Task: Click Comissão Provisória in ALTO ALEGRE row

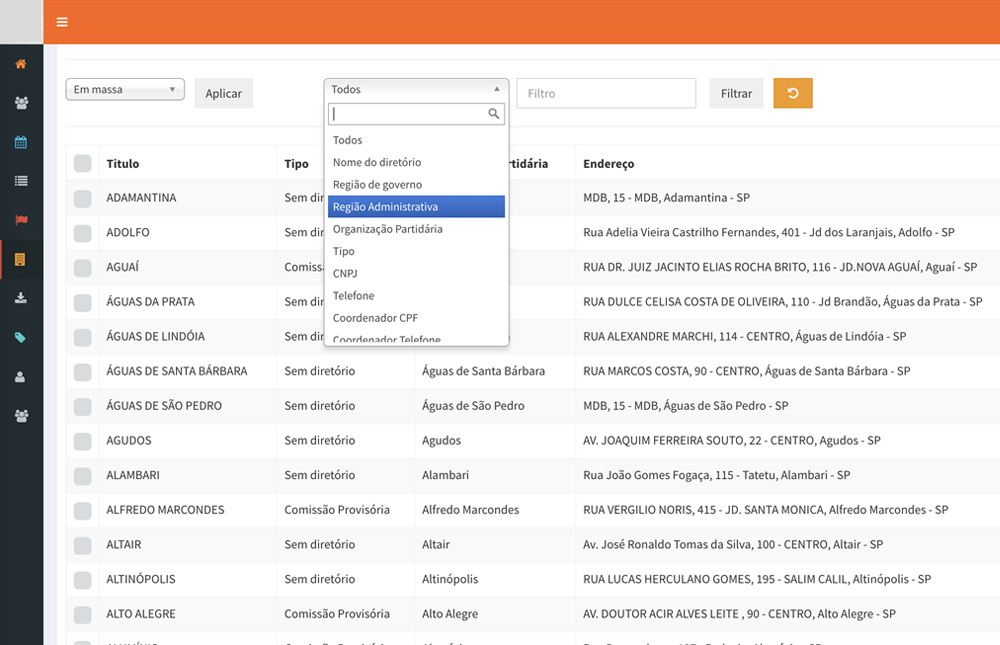Action: point(337,614)
